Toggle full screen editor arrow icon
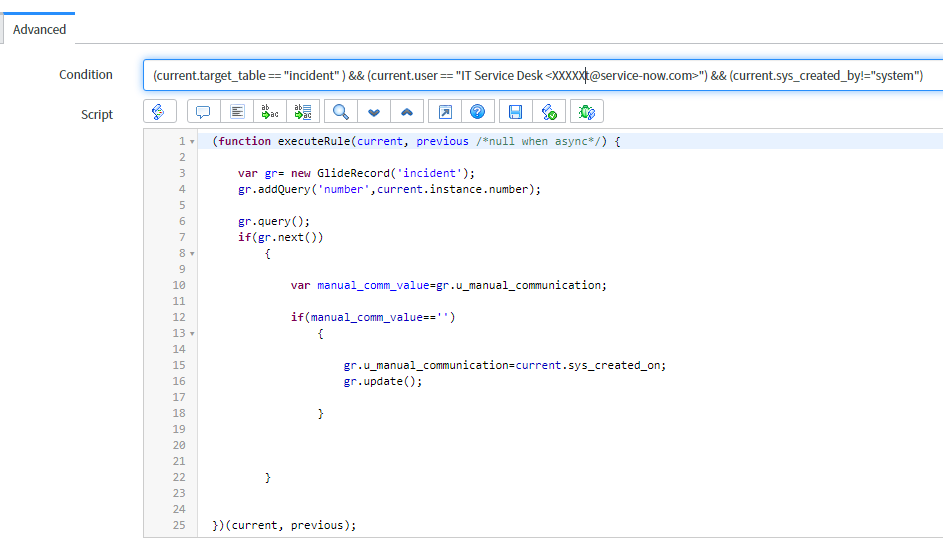 pyautogui.click(x=445, y=112)
